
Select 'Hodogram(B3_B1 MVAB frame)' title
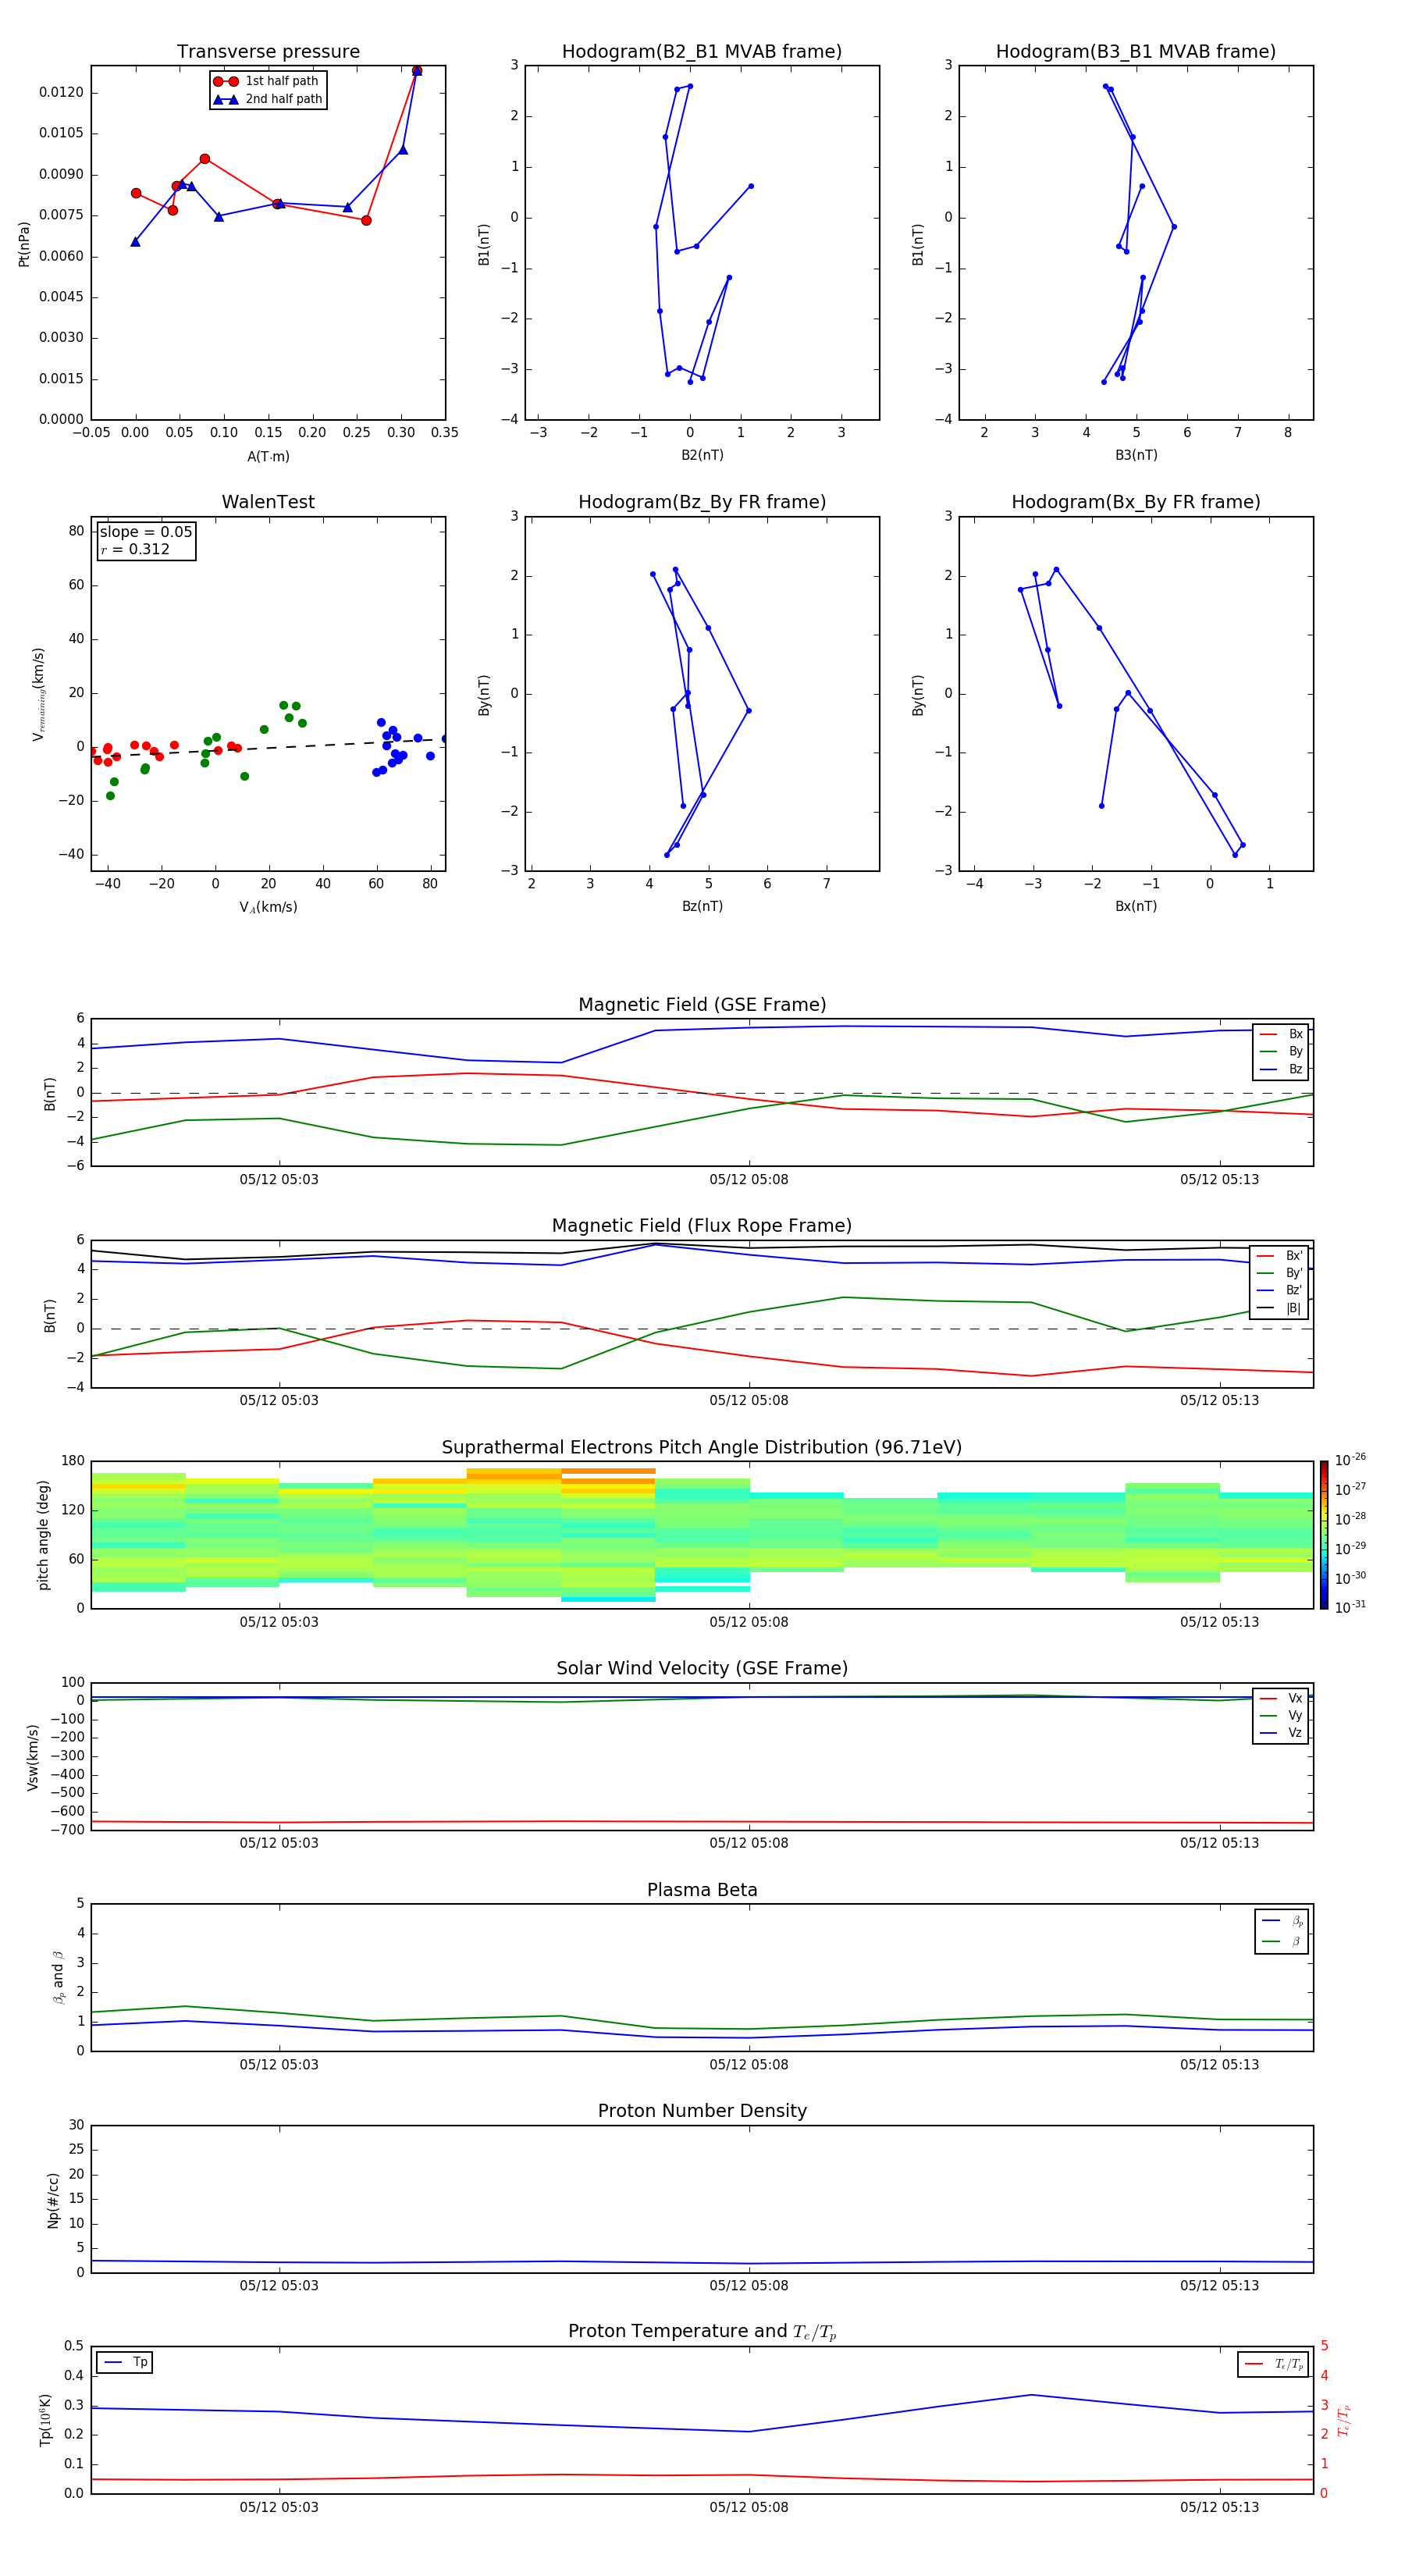click(x=1136, y=52)
